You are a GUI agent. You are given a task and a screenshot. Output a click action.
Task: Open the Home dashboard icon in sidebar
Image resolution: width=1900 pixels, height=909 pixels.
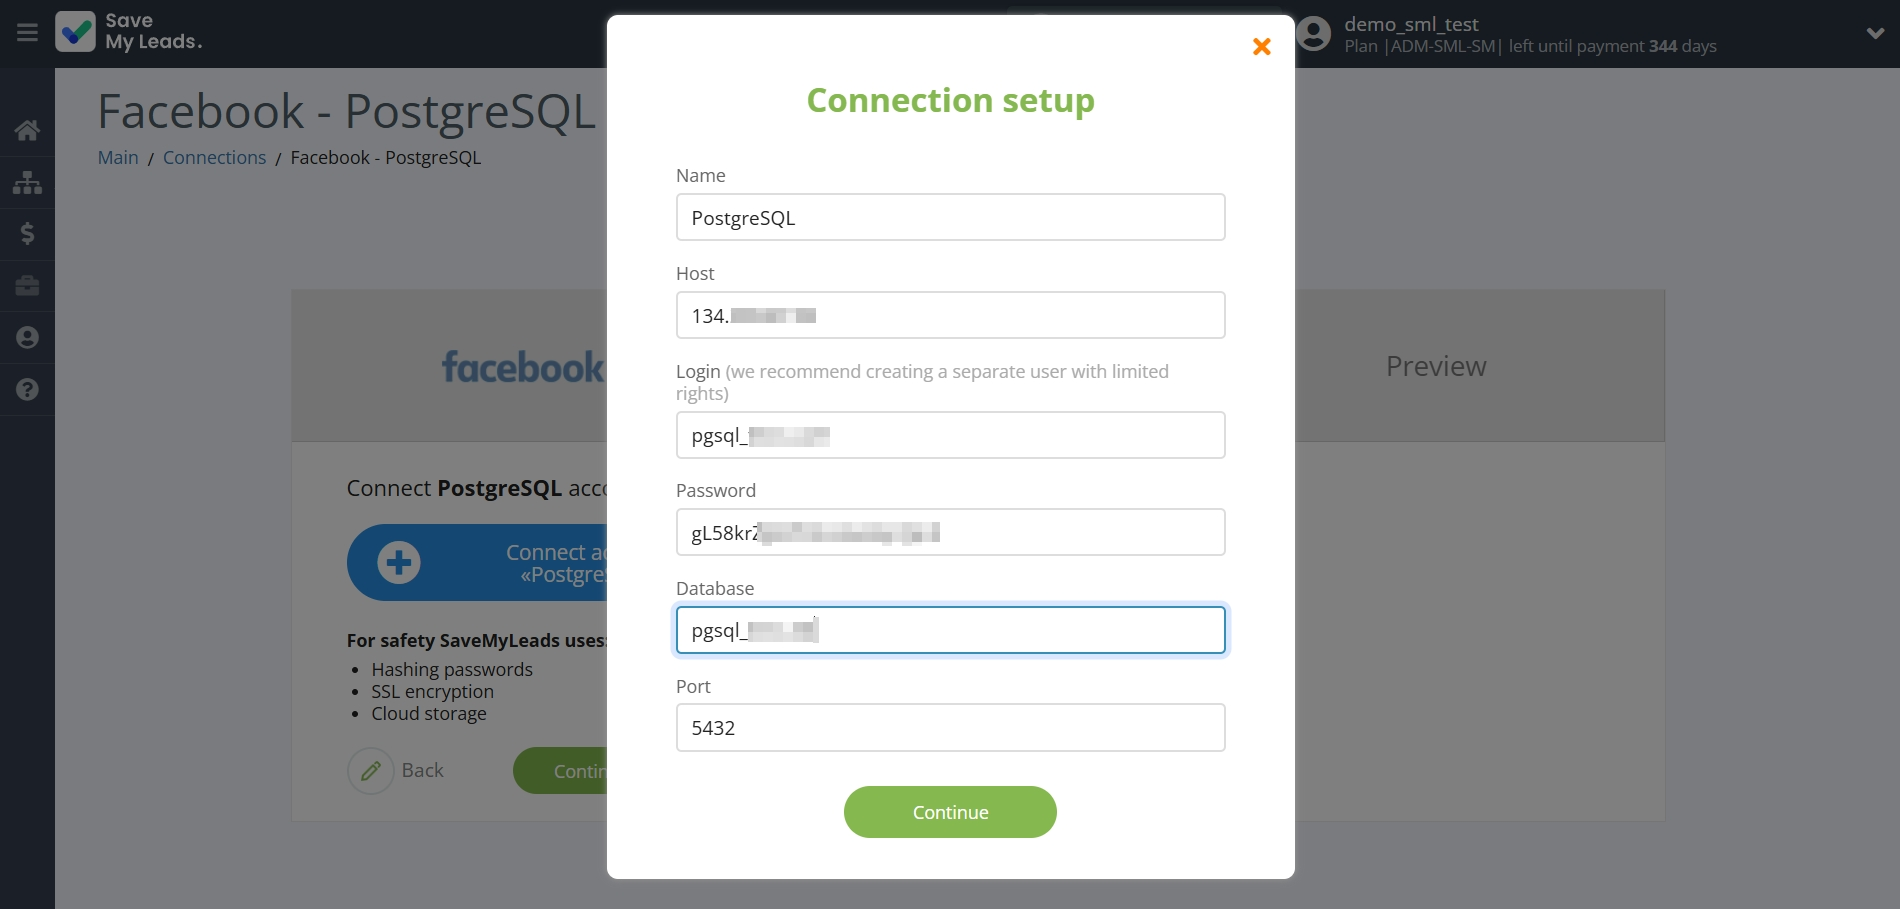coord(27,130)
